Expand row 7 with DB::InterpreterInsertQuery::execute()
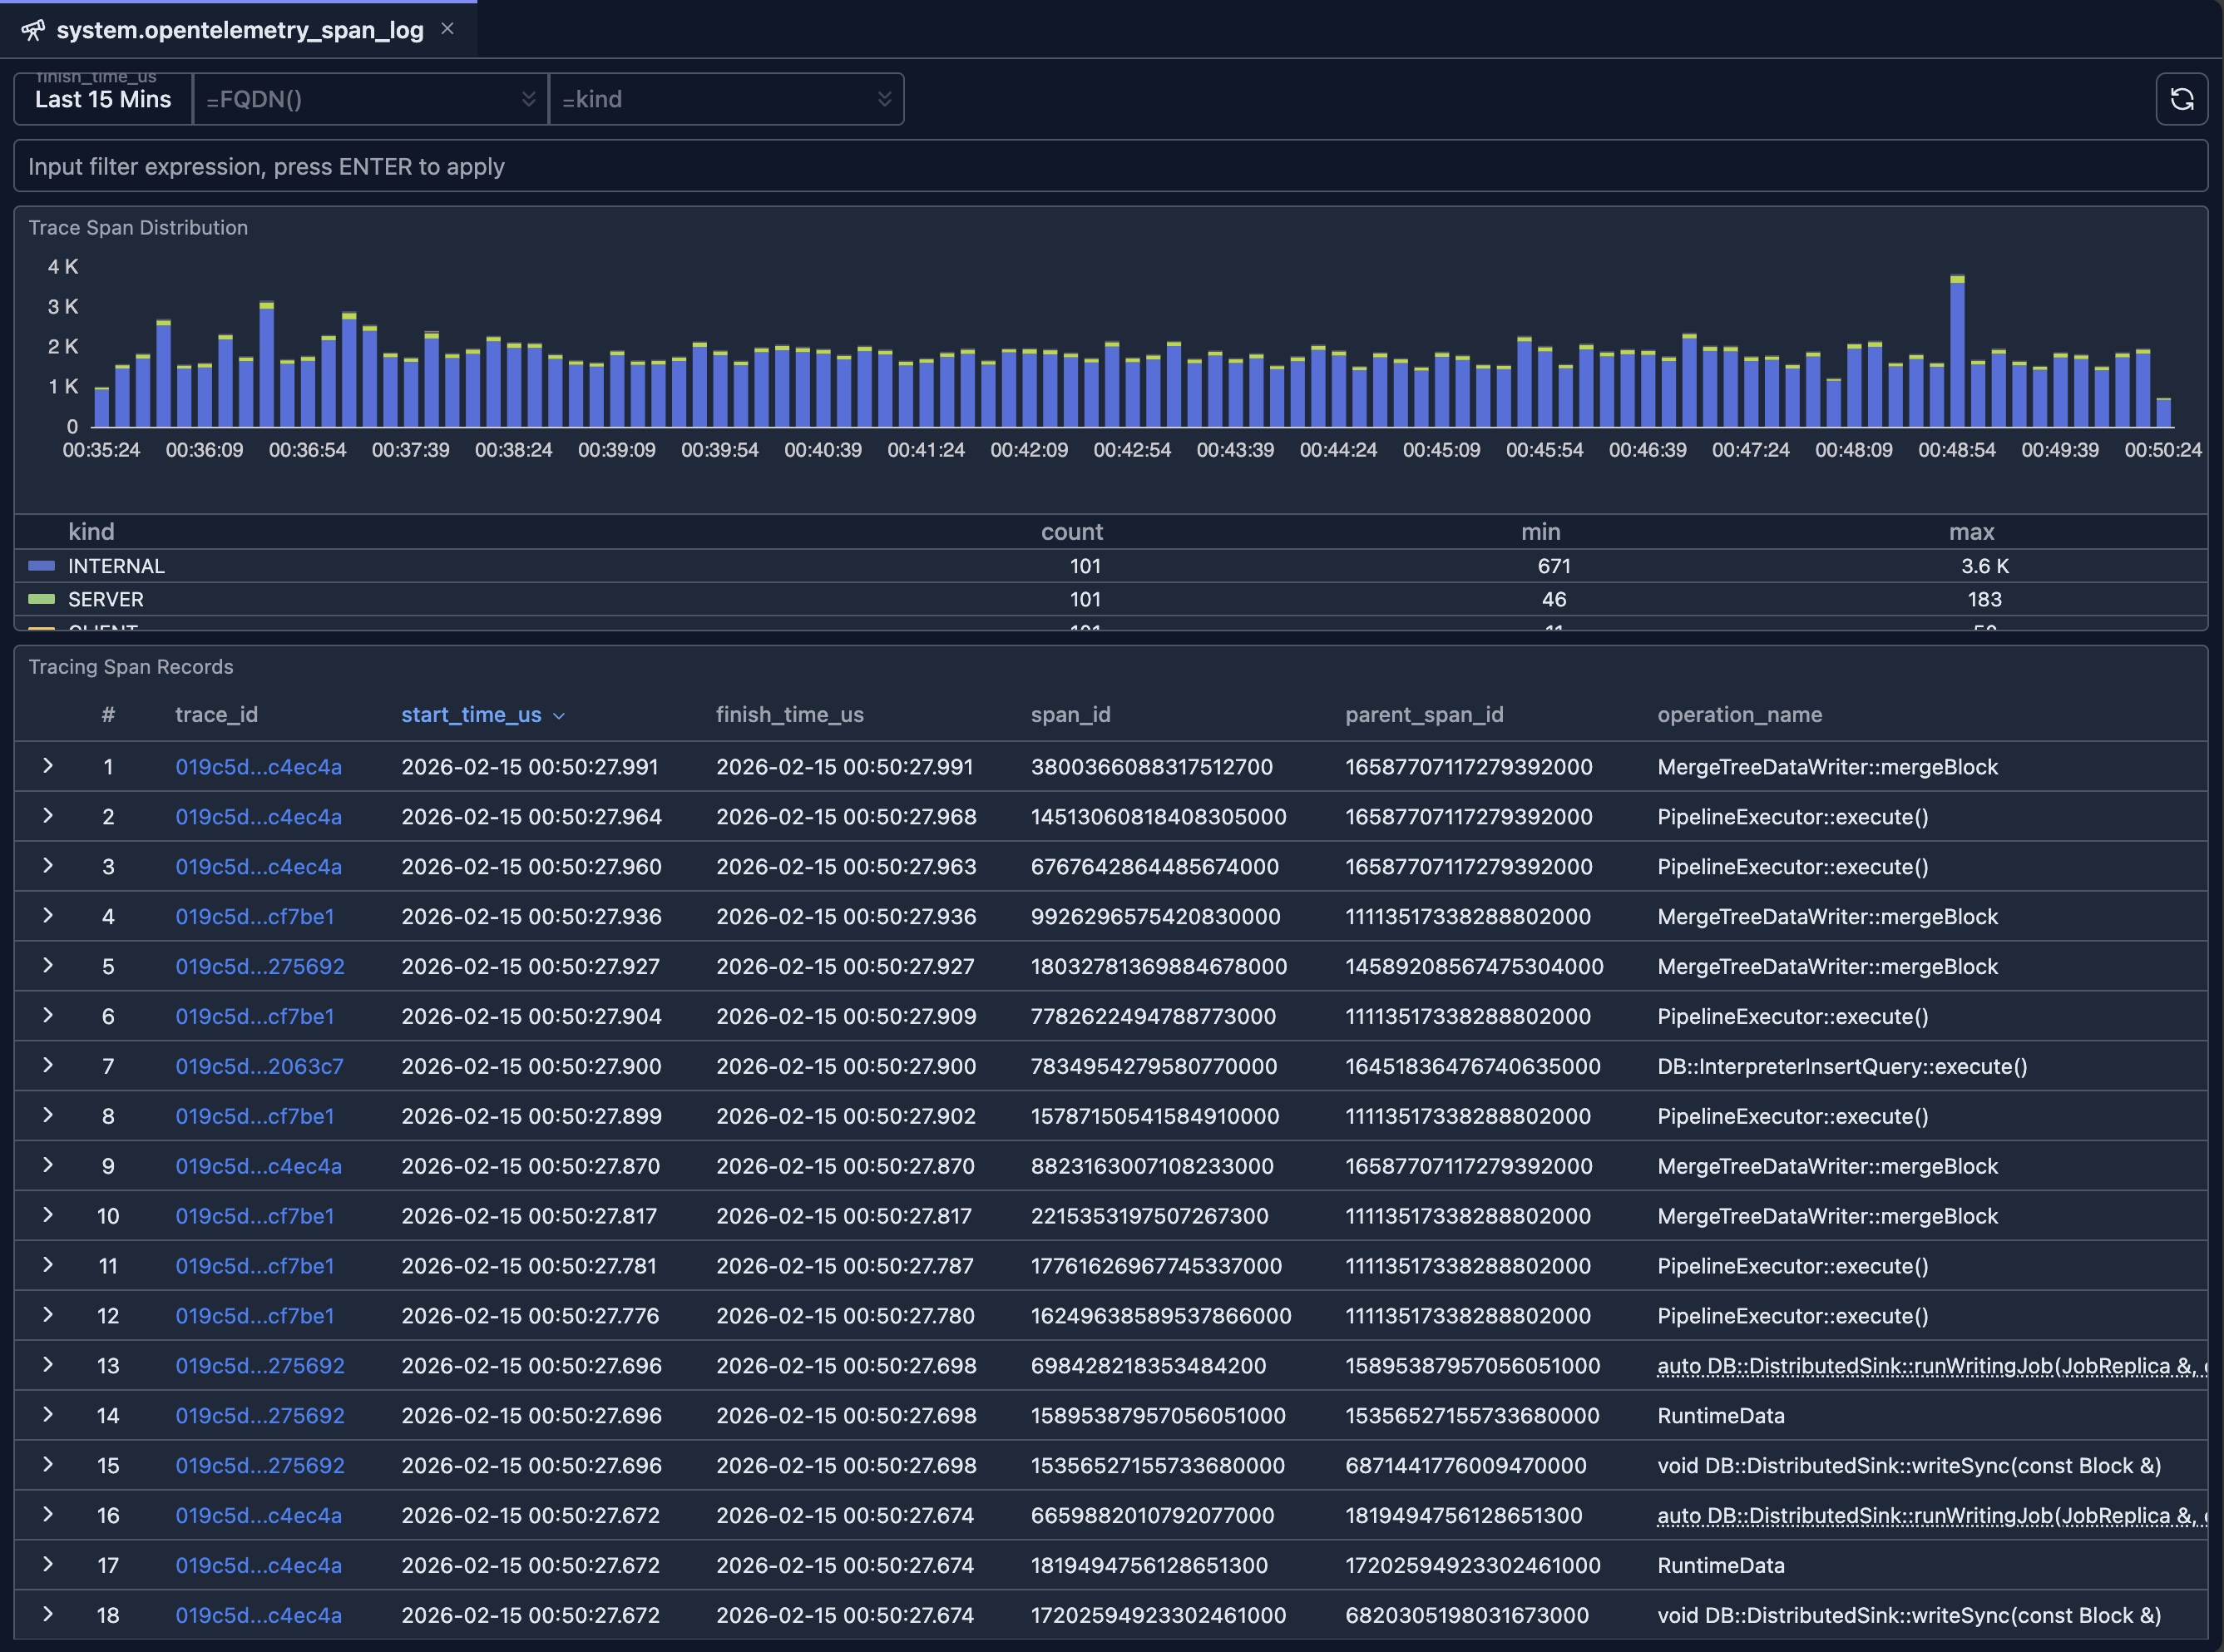Screen dimensions: 2224x1652 (x=47, y=1066)
